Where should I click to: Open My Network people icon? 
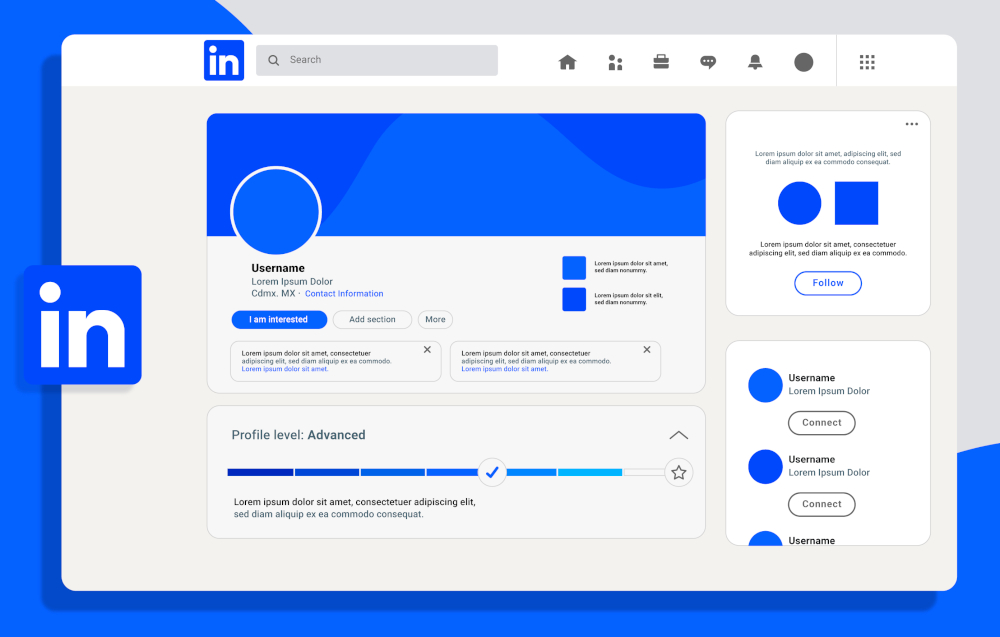[x=615, y=62]
